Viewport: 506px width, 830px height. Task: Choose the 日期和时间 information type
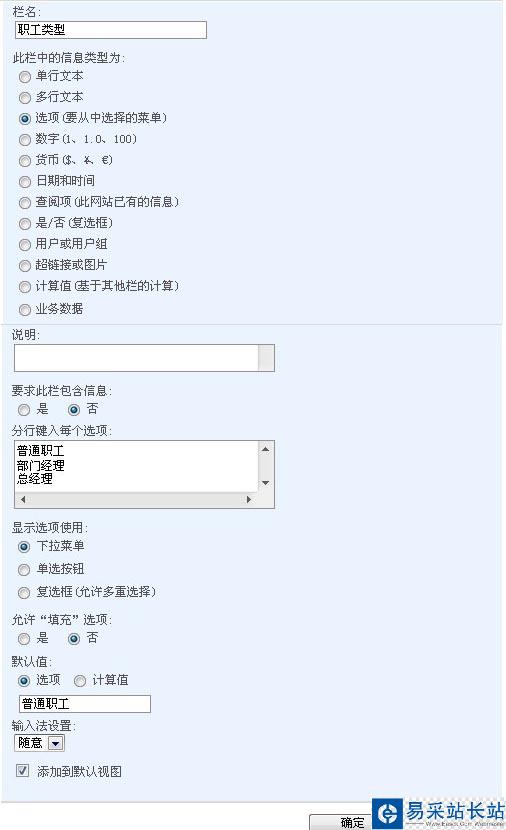[24, 182]
